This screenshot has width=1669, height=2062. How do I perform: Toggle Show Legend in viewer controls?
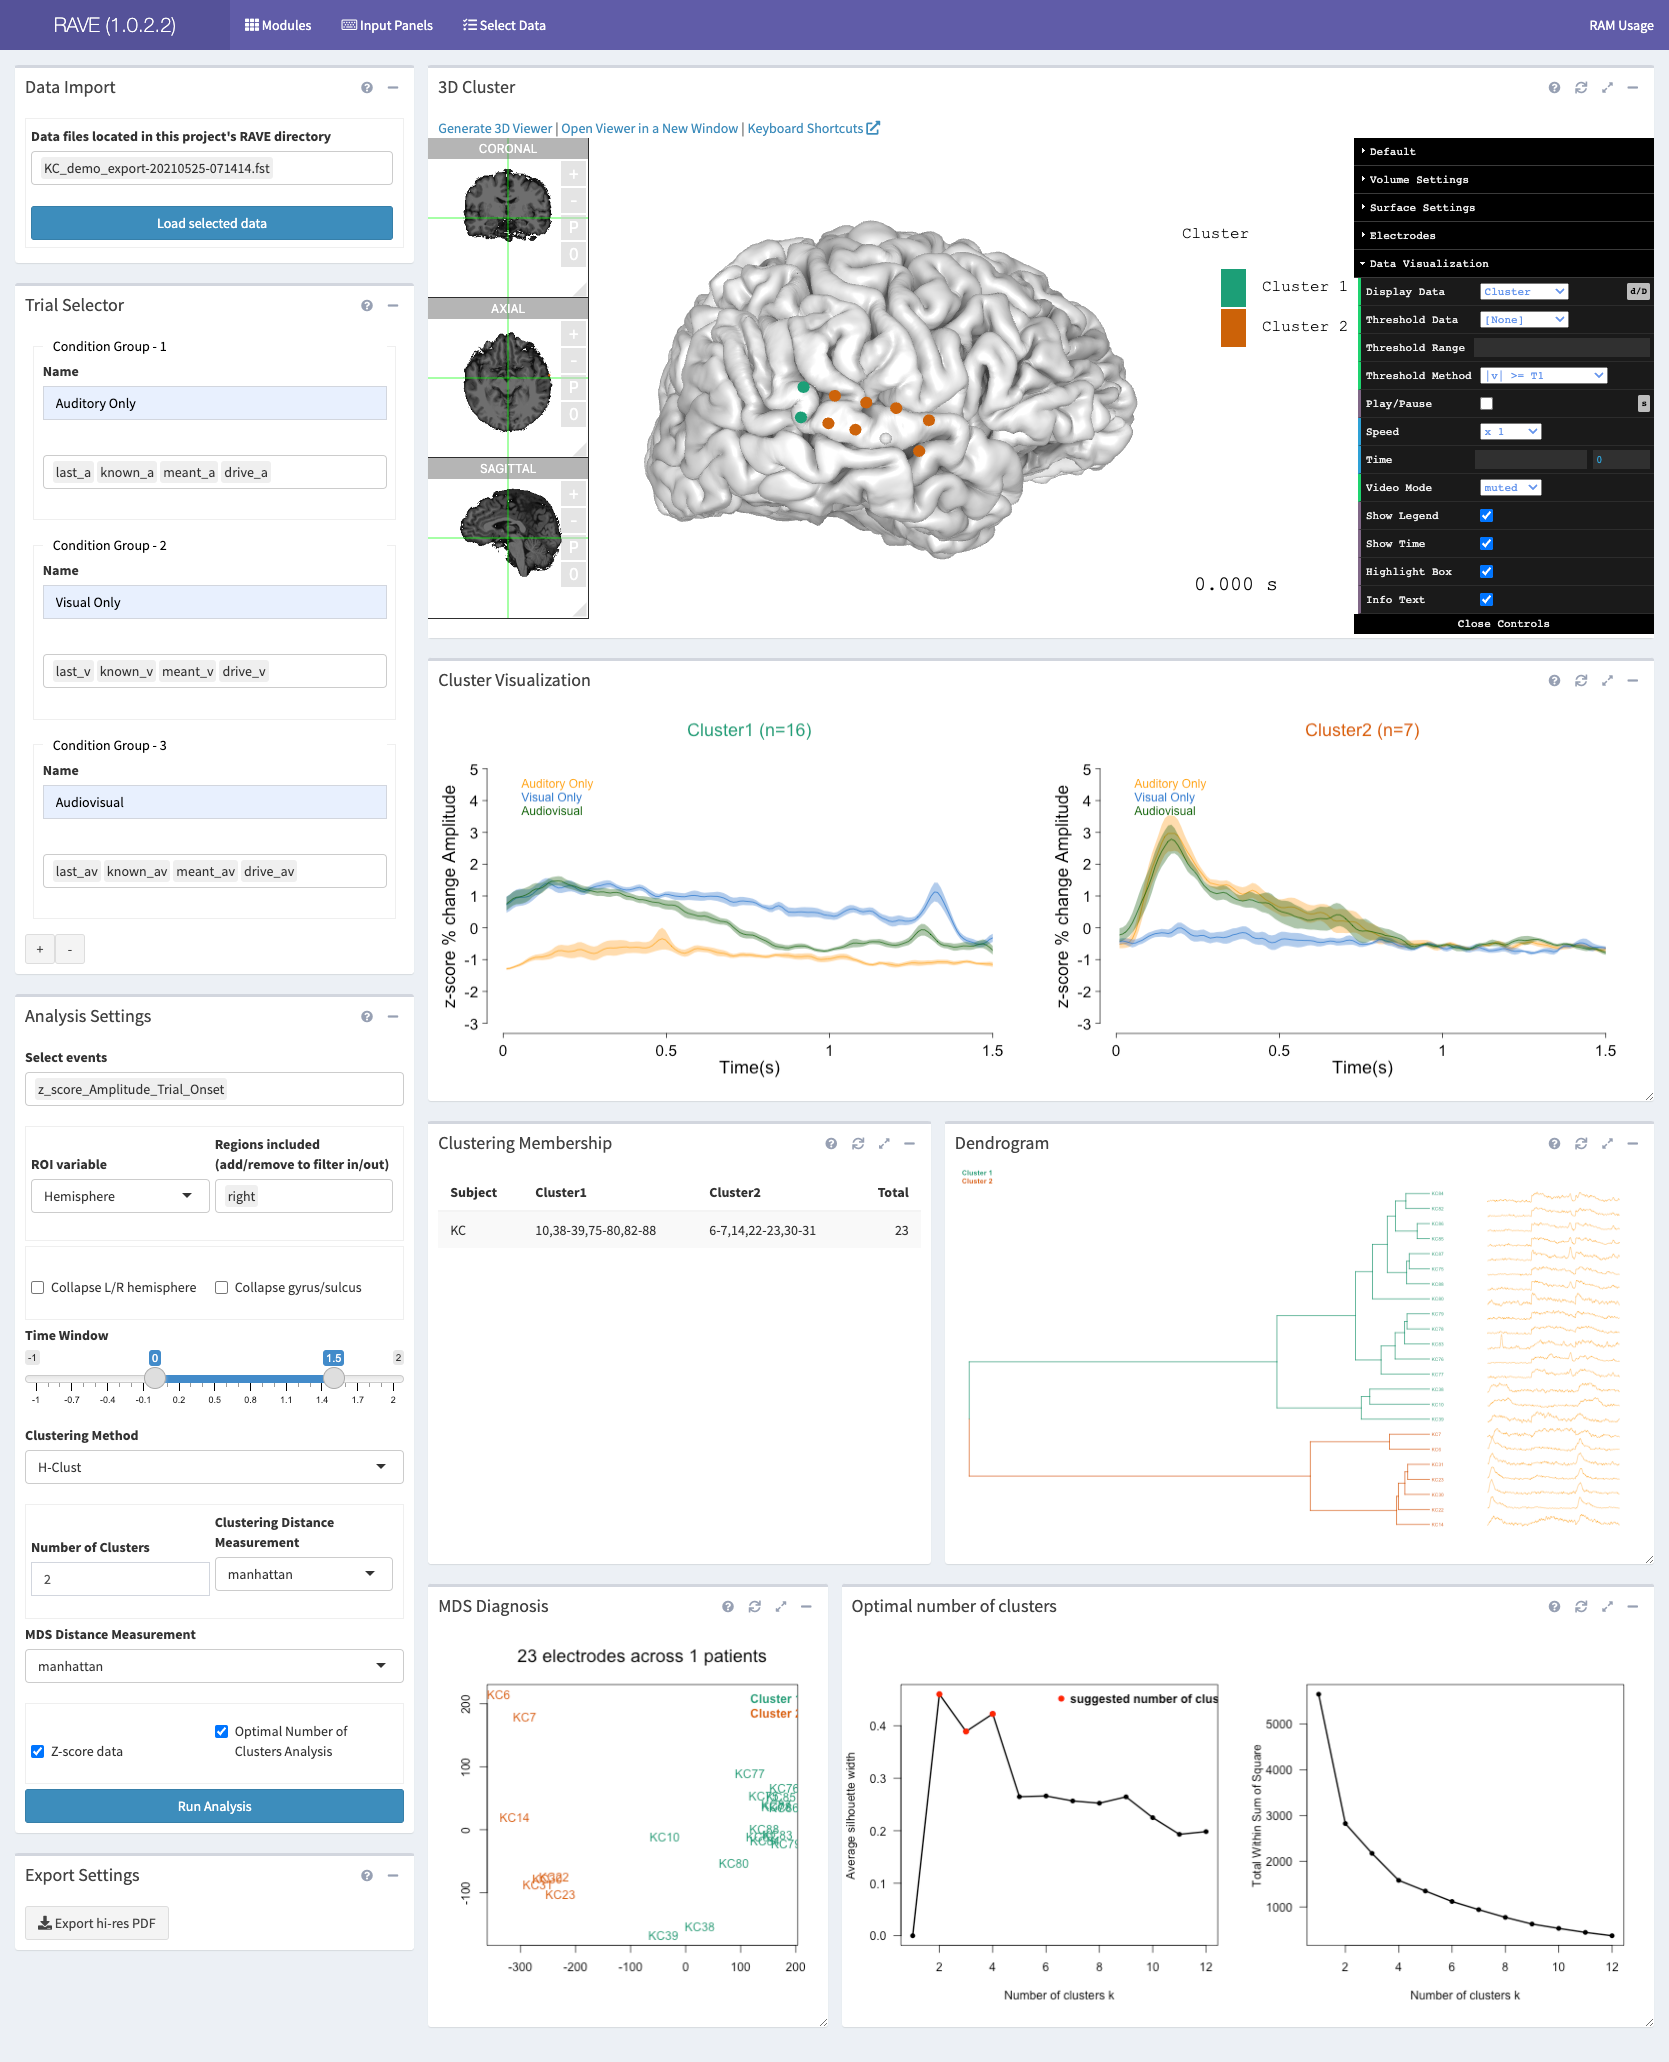pyautogui.click(x=1486, y=516)
